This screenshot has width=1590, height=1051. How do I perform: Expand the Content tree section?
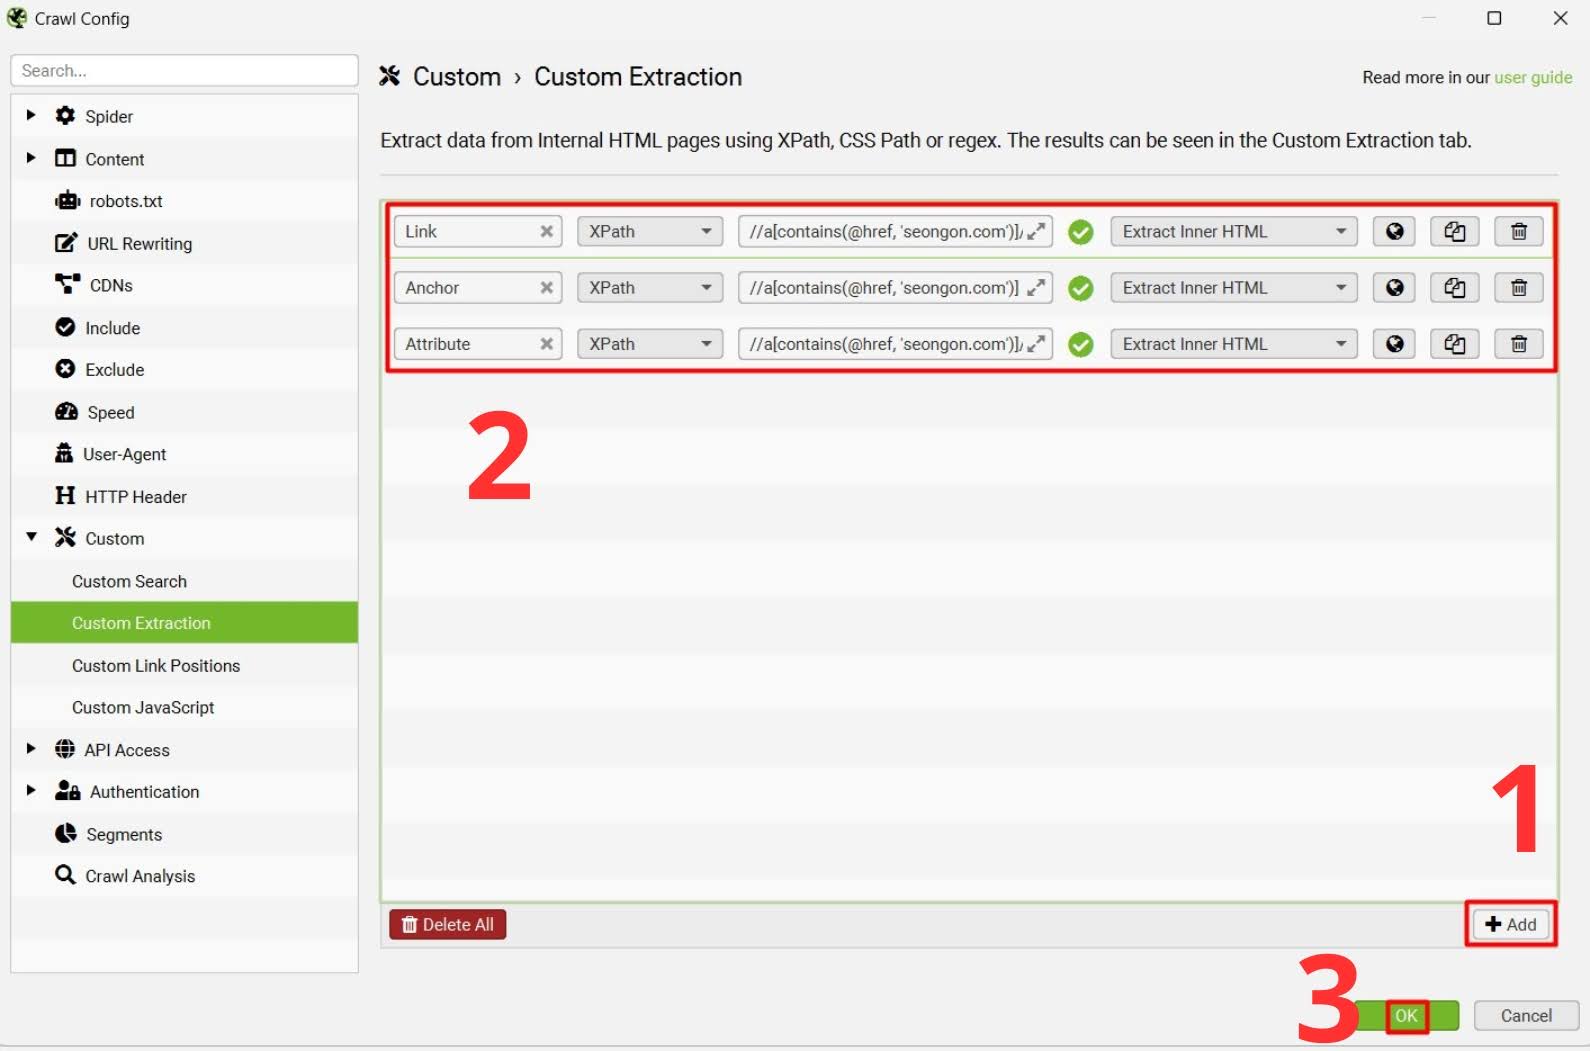pyautogui.click(x=31, y=158)
